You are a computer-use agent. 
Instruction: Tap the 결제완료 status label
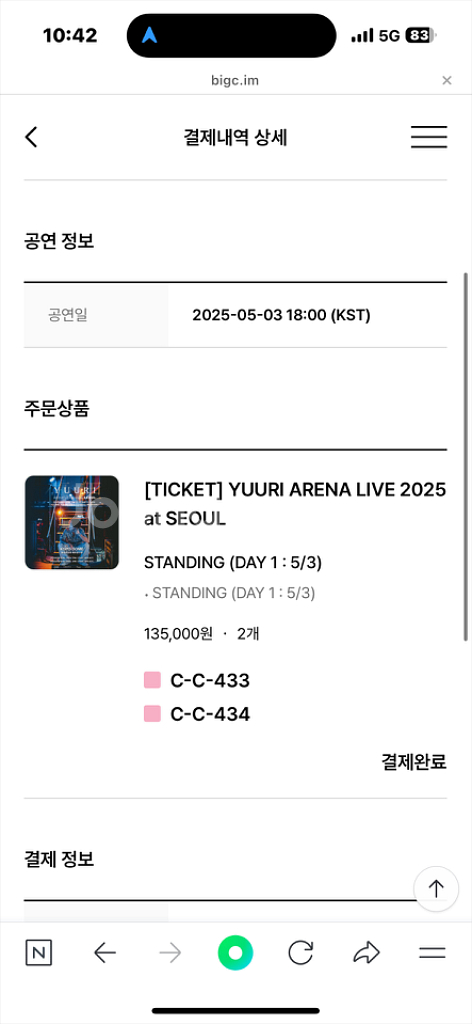[x=414, y=761]
